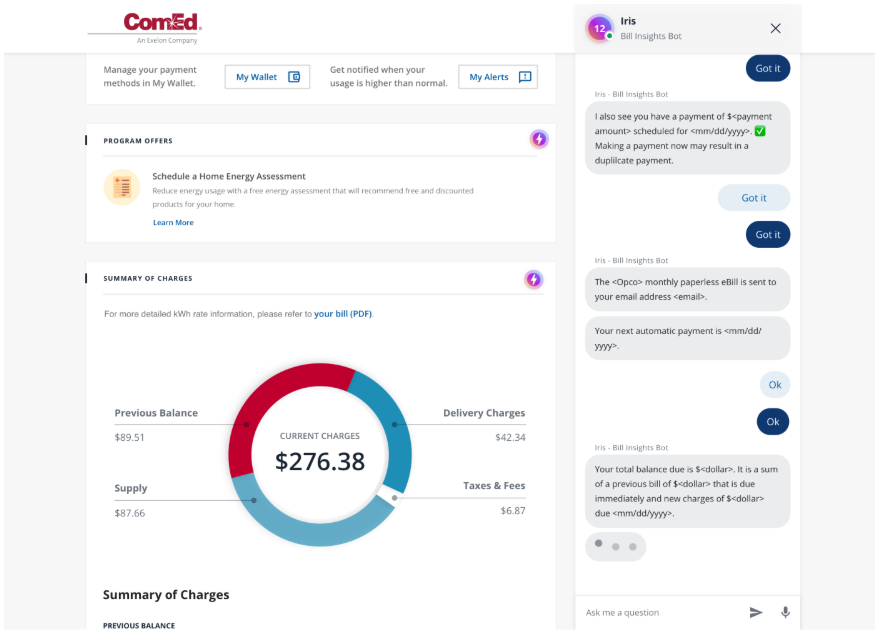This screenshot has height=631, width=875.
Task: Click the dark Got it reply below scheduled payment
Action: [768, 234]
